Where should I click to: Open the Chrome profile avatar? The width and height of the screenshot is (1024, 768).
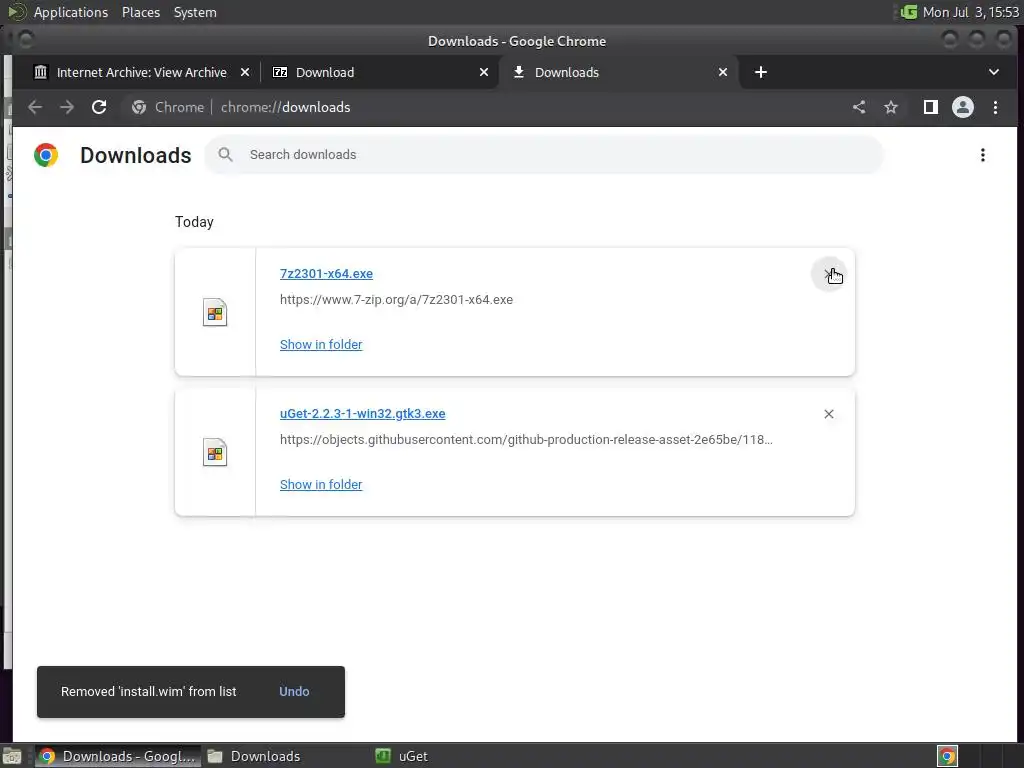[x=963, y=107]
